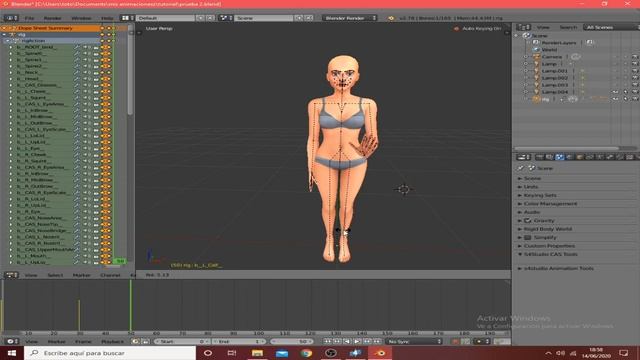Click the Start frame field

click(x=182, y=342)
